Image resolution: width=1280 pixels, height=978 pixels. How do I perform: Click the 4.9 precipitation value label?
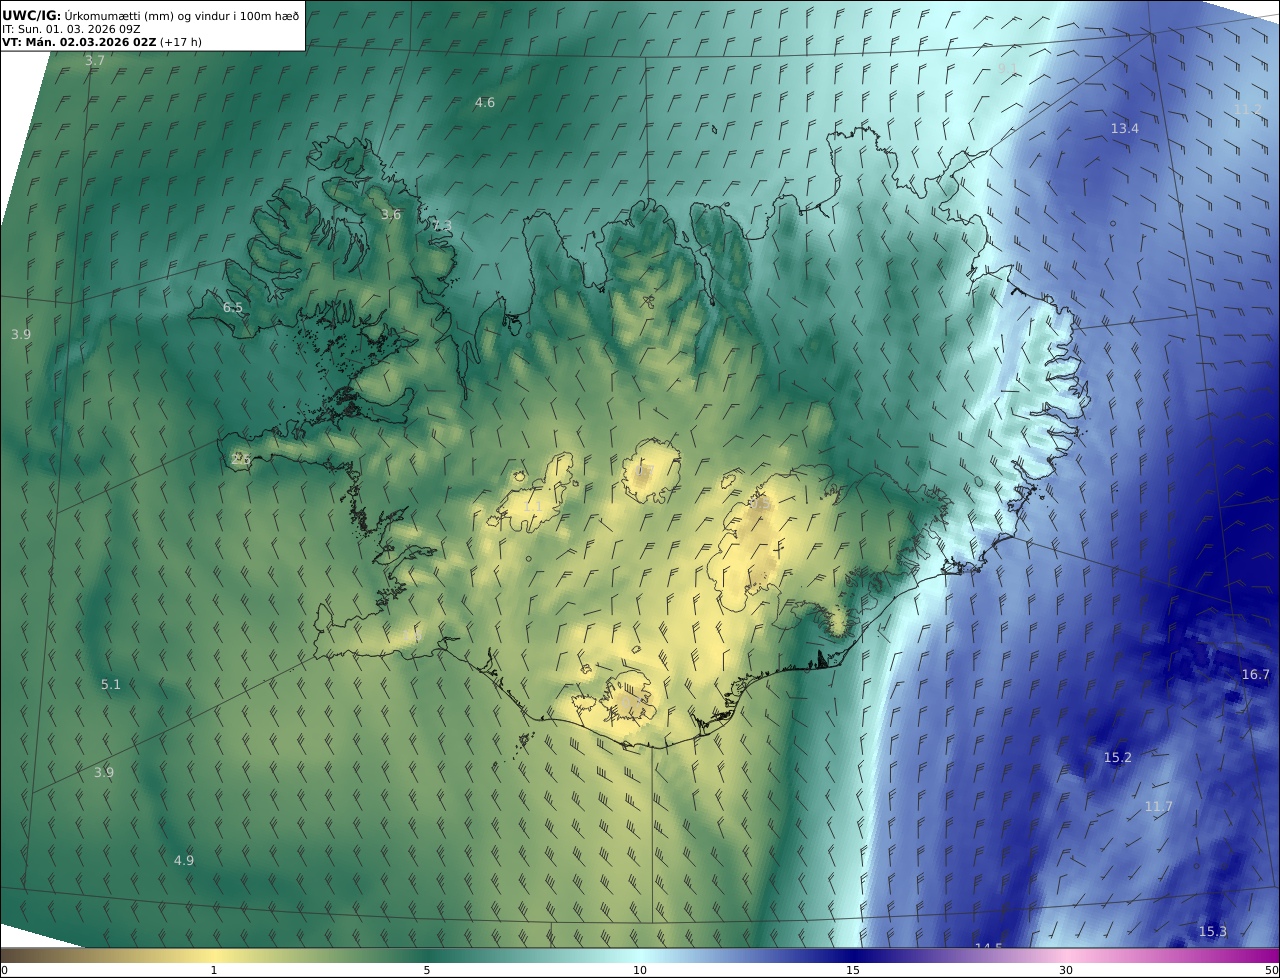tap(184, 860)
